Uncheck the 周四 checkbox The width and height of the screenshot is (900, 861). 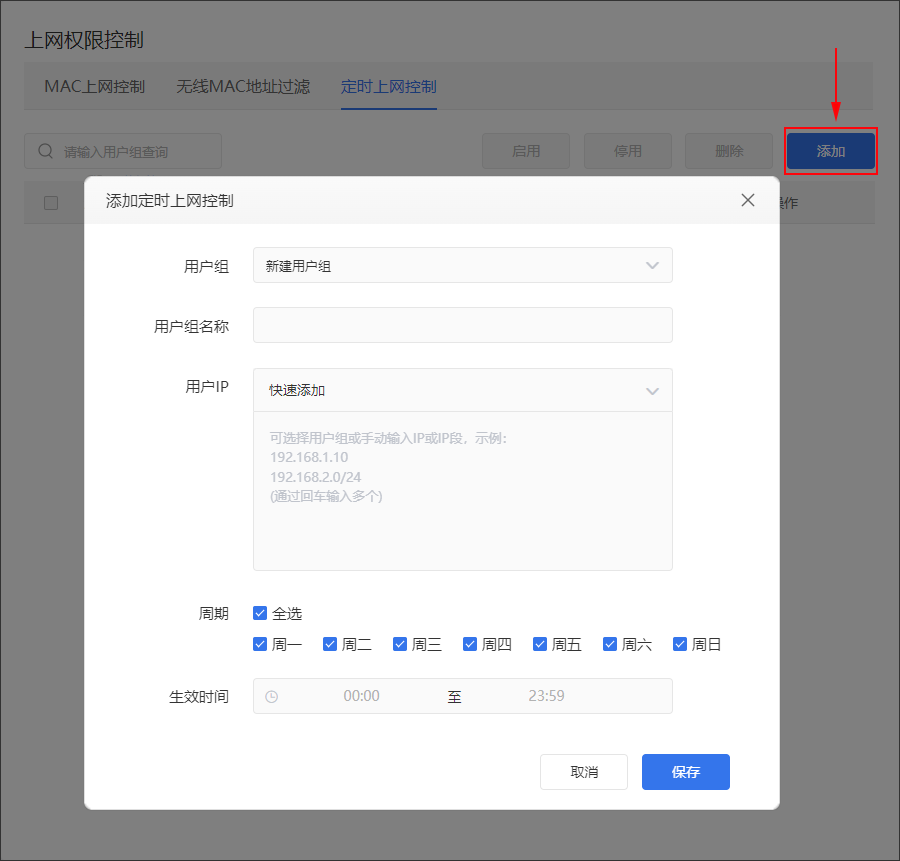[470, 644]
